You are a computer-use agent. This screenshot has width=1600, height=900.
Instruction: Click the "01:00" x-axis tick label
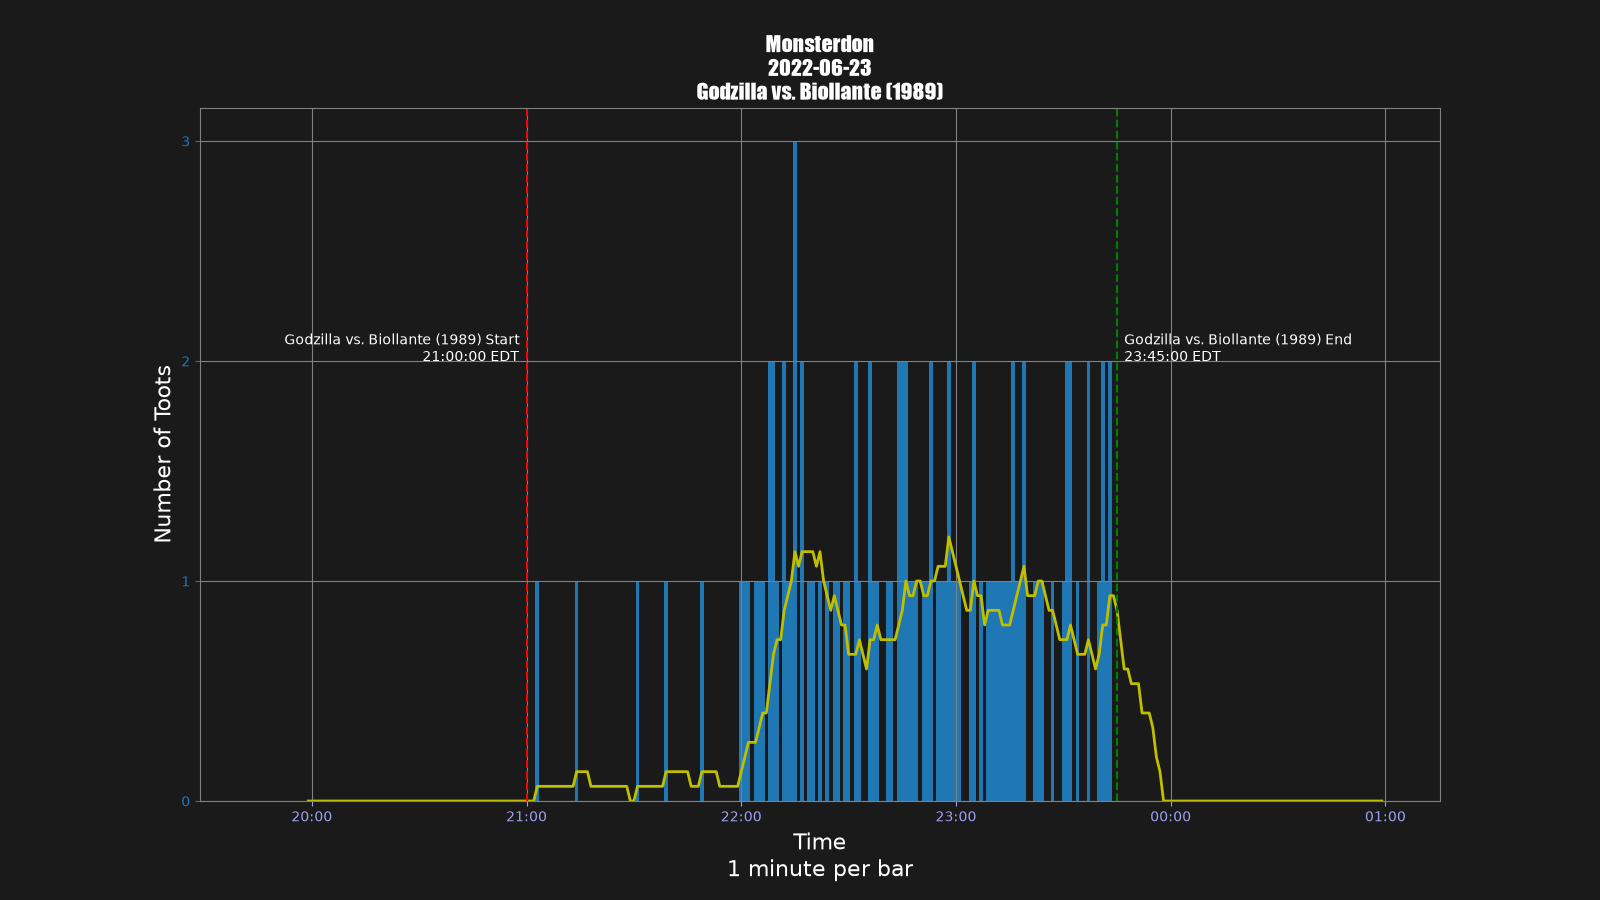click(x=1385, y=817)
